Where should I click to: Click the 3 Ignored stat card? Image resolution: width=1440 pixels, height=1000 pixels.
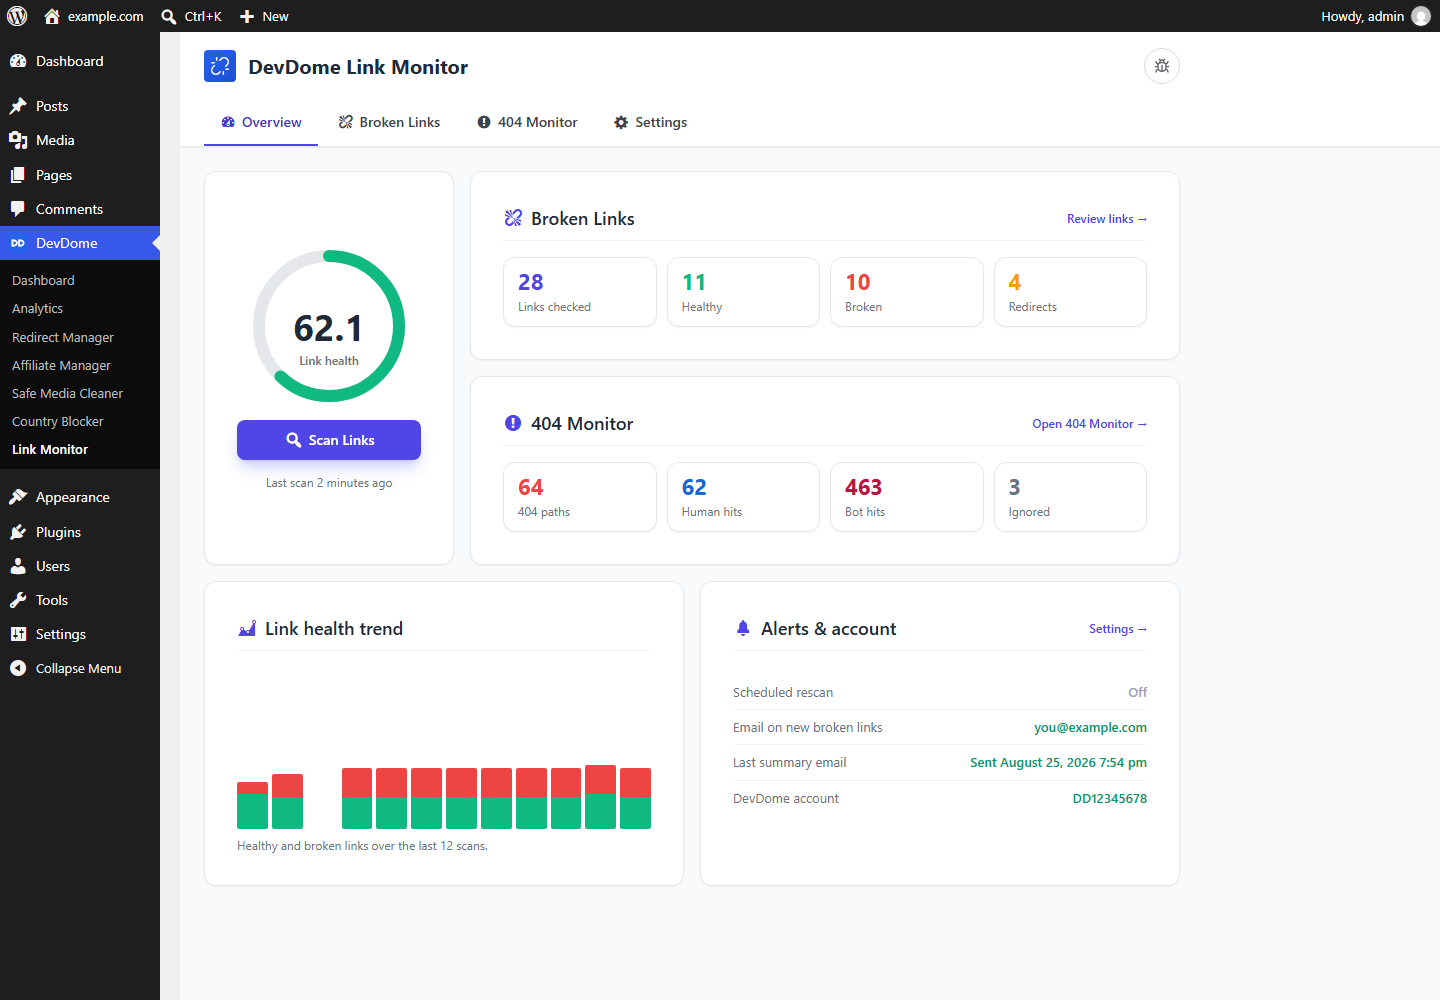pos(1070,497)
